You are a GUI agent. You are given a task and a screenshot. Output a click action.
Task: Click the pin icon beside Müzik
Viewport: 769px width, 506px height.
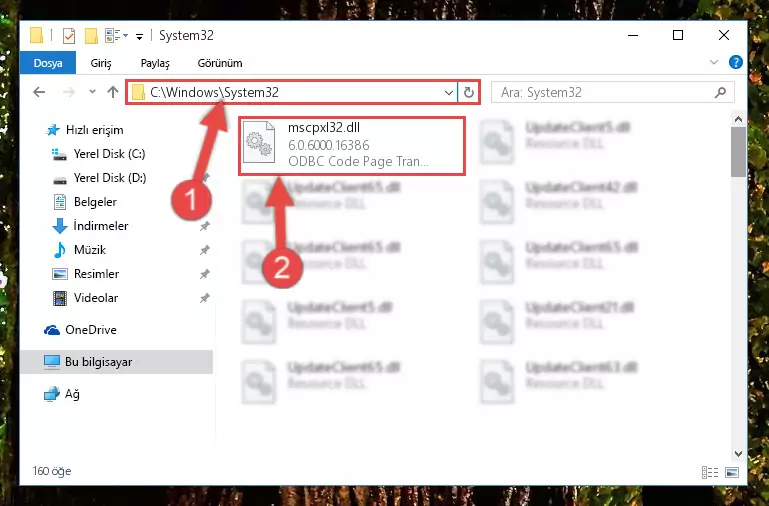[x=205, y=250]
